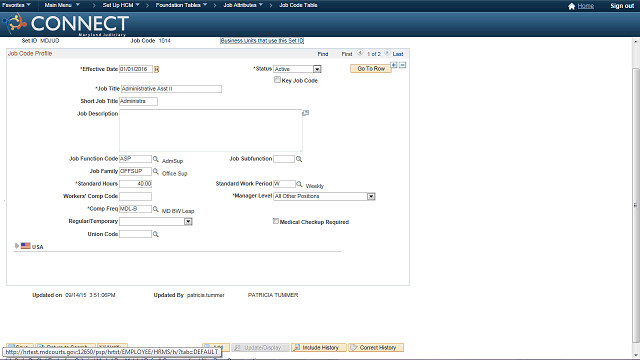This screenshot has height=360, width=640.
Task: Click inside the Job Description text area
Action: (211, 131)
